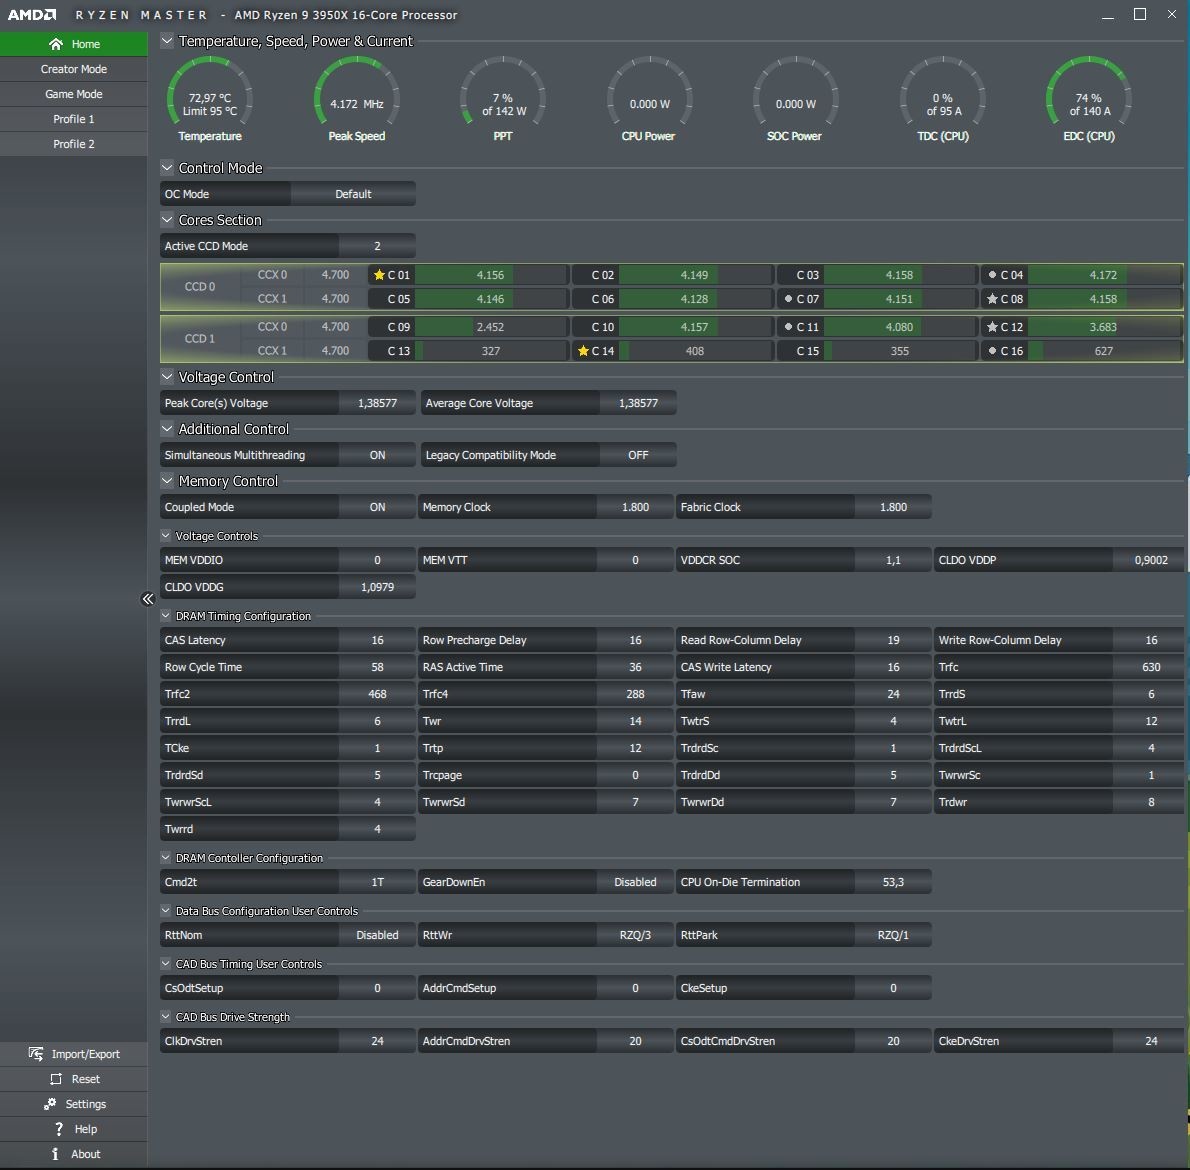Click the VDDCR SOC value 1,1
This screenshot has height=1170, width=1190.
[893, 560]
